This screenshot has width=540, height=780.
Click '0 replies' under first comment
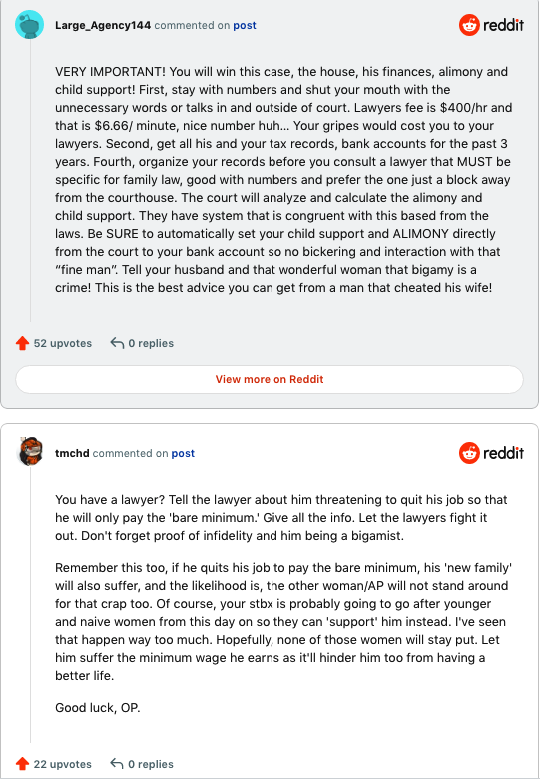(151, 343)
